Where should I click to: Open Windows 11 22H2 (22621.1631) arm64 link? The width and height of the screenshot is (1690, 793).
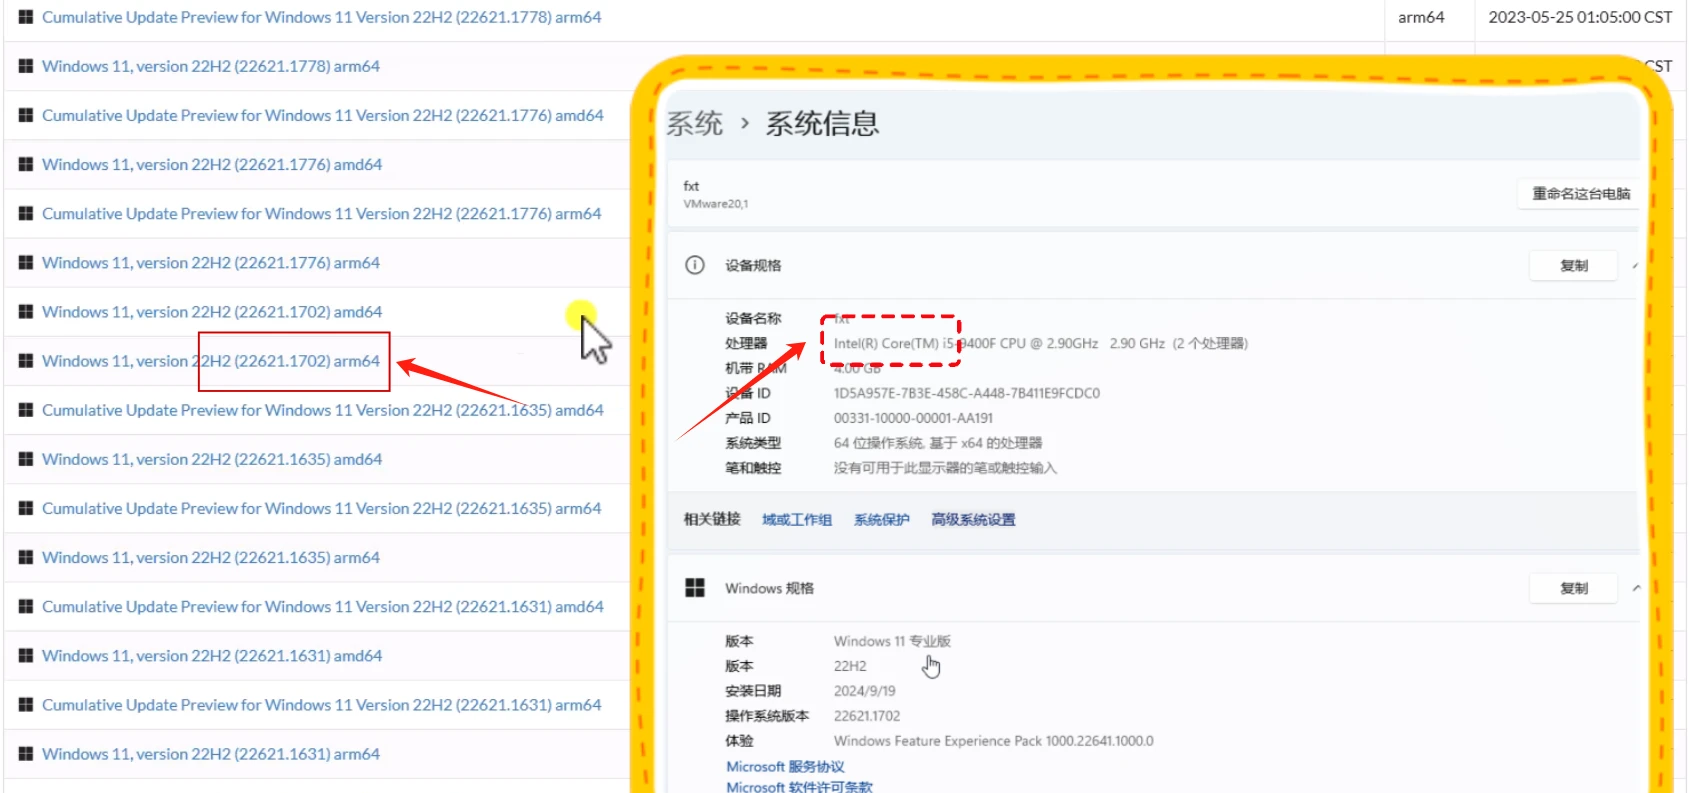pos(211,753)
